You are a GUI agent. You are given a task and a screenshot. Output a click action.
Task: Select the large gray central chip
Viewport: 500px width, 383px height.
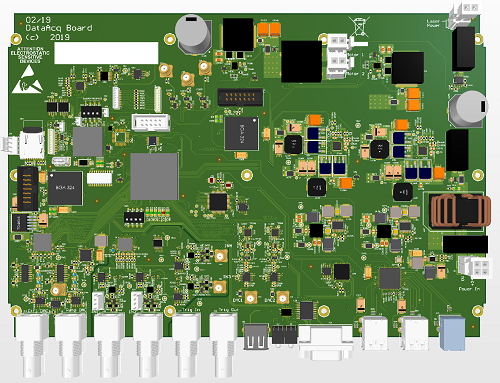[154, 177]
